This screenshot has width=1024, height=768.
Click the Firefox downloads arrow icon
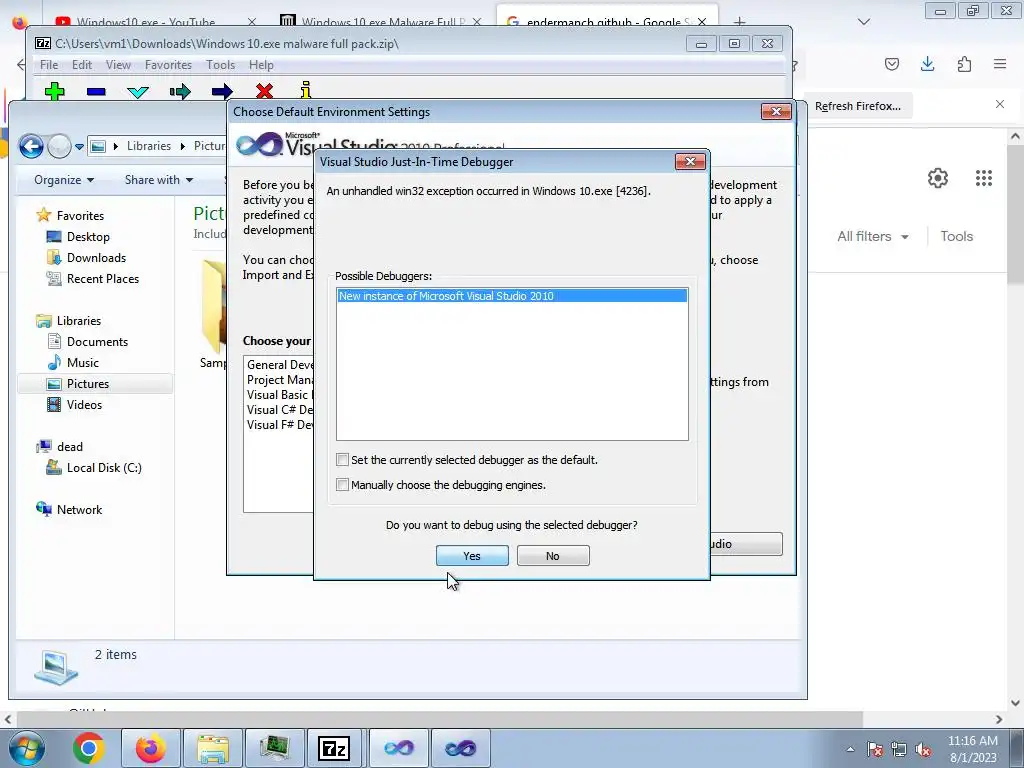click(x=927, y=64)
